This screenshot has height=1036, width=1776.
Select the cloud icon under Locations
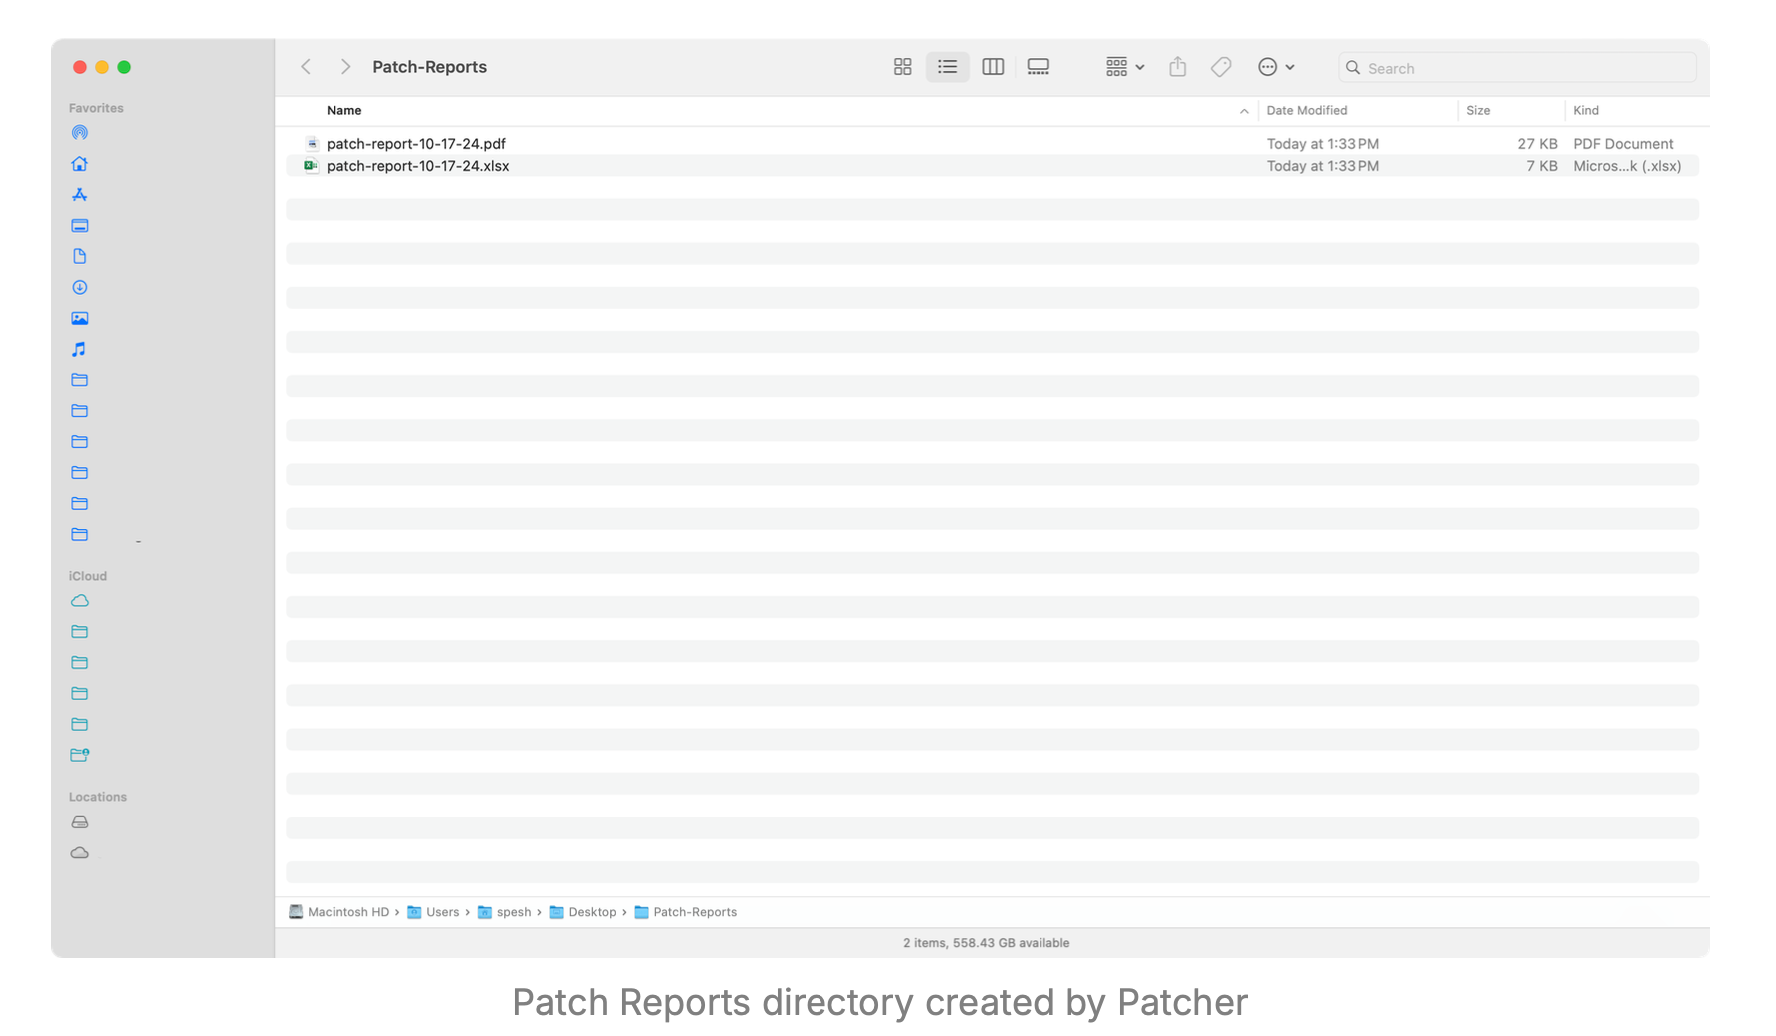(x=80, y=853)
